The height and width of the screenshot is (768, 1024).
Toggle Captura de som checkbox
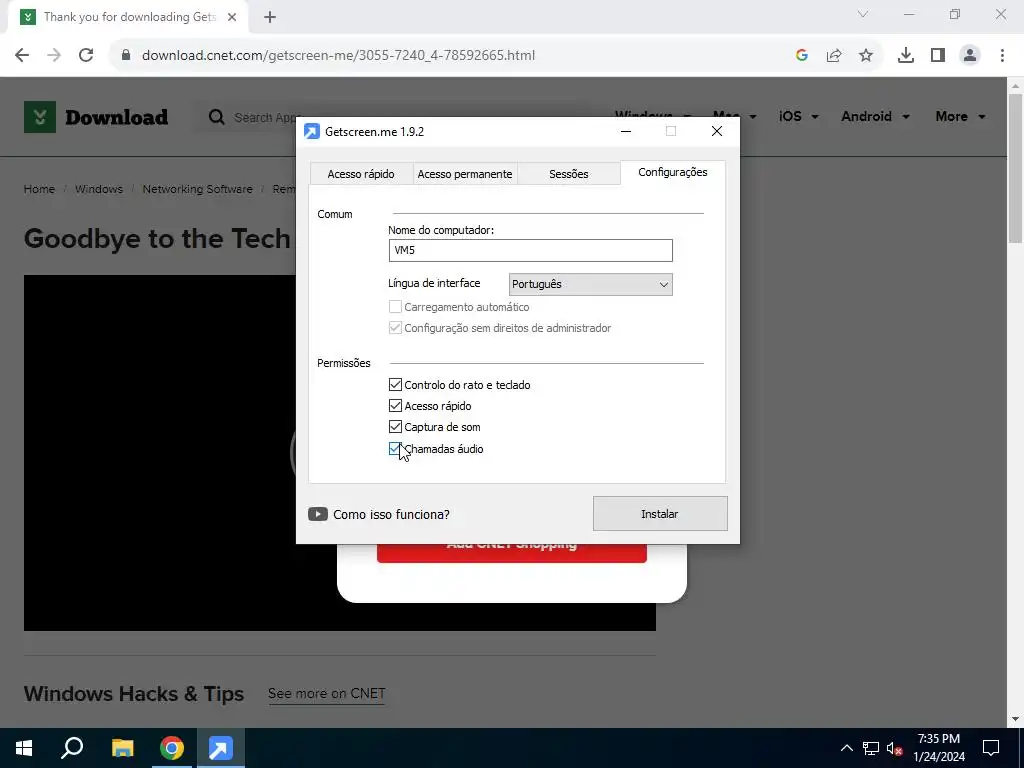point(395,426)
